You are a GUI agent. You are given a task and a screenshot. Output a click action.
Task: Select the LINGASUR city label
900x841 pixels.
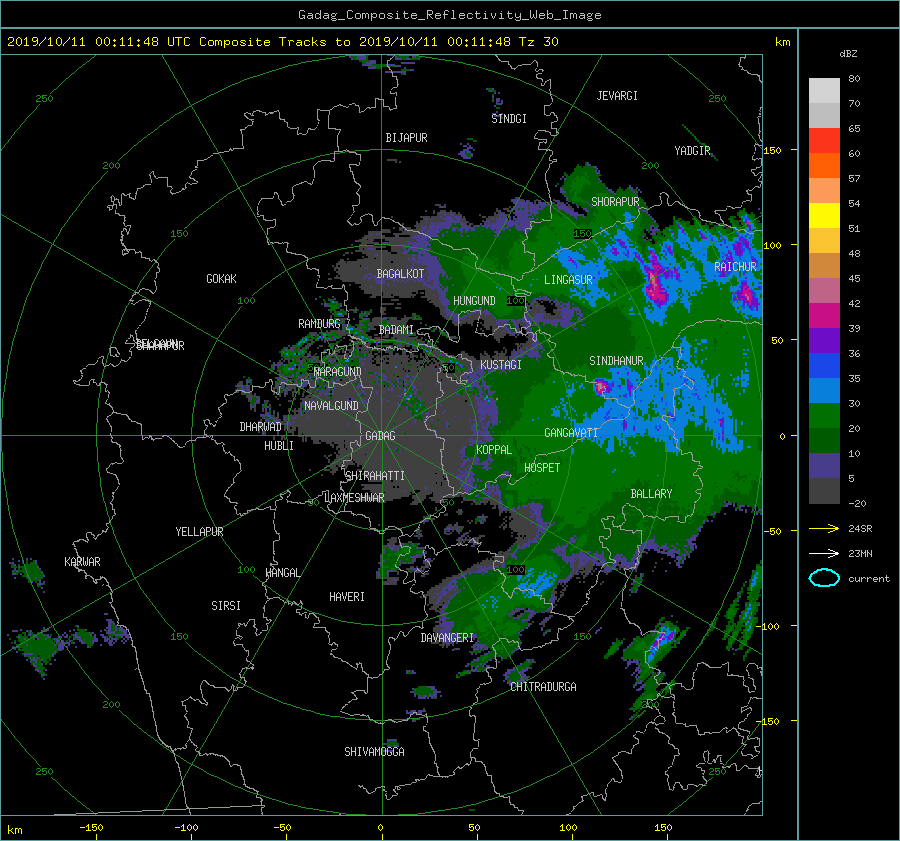click(568, 280)
